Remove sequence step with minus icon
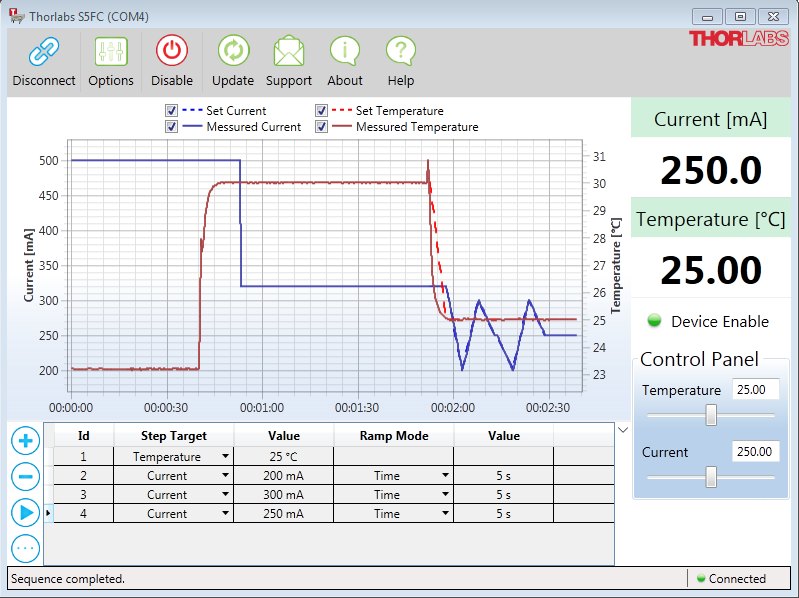 (26, 476)
